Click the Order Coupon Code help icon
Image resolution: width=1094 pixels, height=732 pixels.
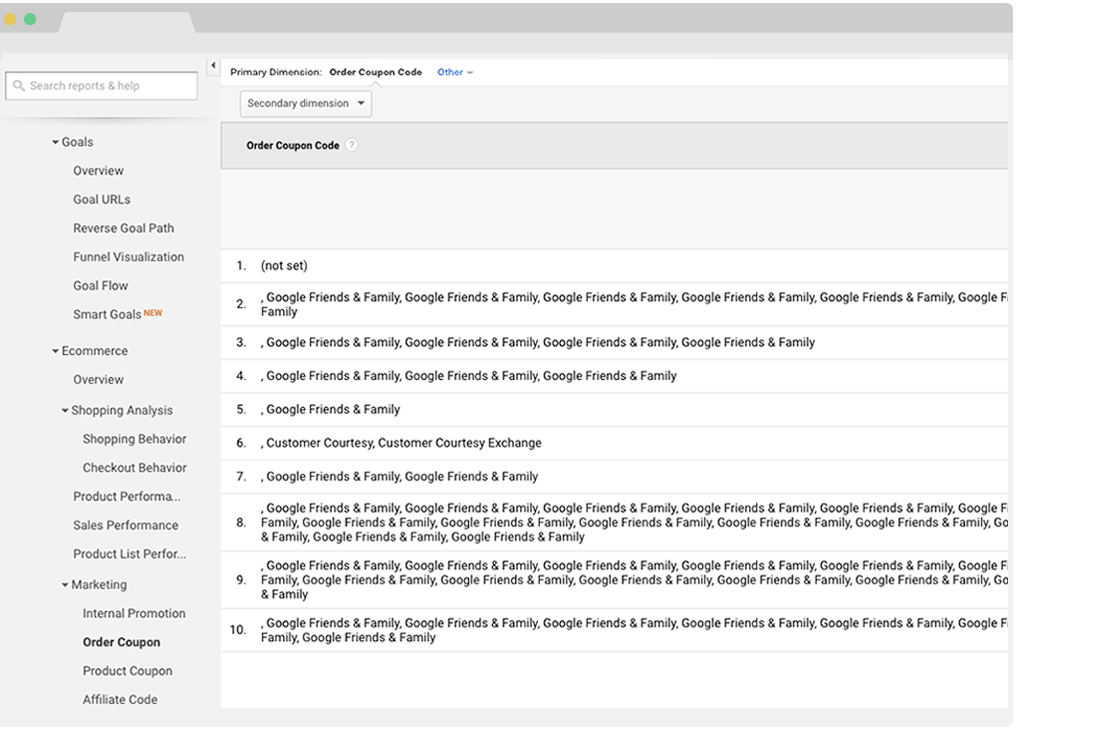pos(351,146)
